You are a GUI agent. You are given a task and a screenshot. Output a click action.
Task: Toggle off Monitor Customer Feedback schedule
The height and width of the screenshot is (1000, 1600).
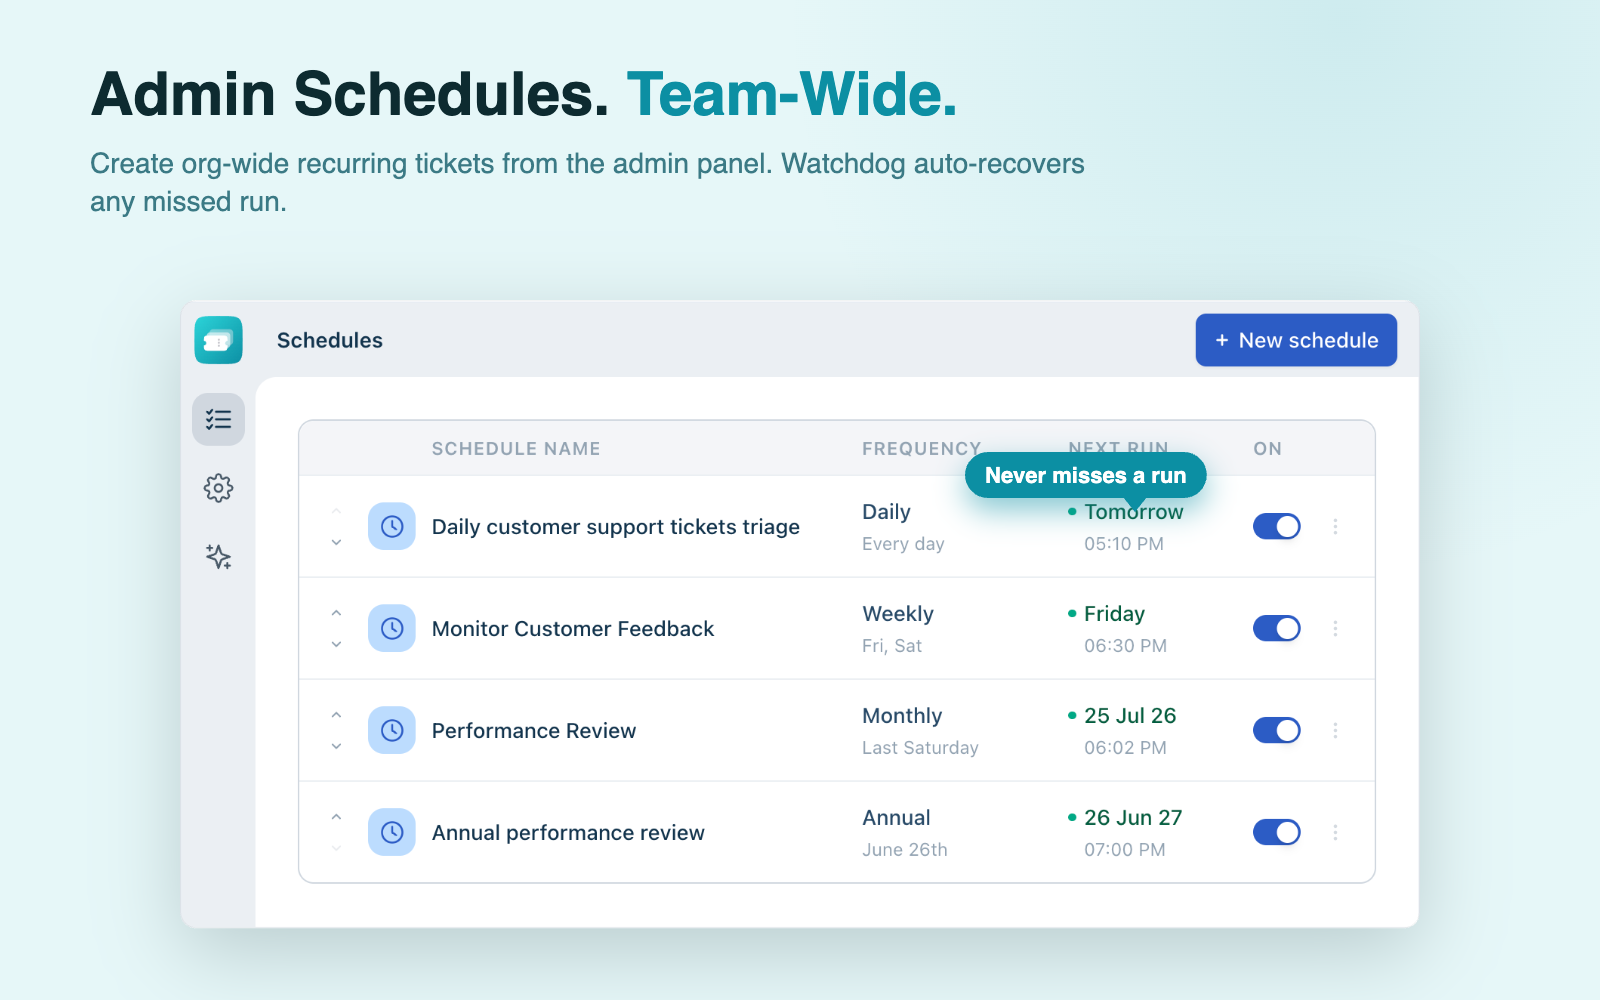coord(1277,628)
